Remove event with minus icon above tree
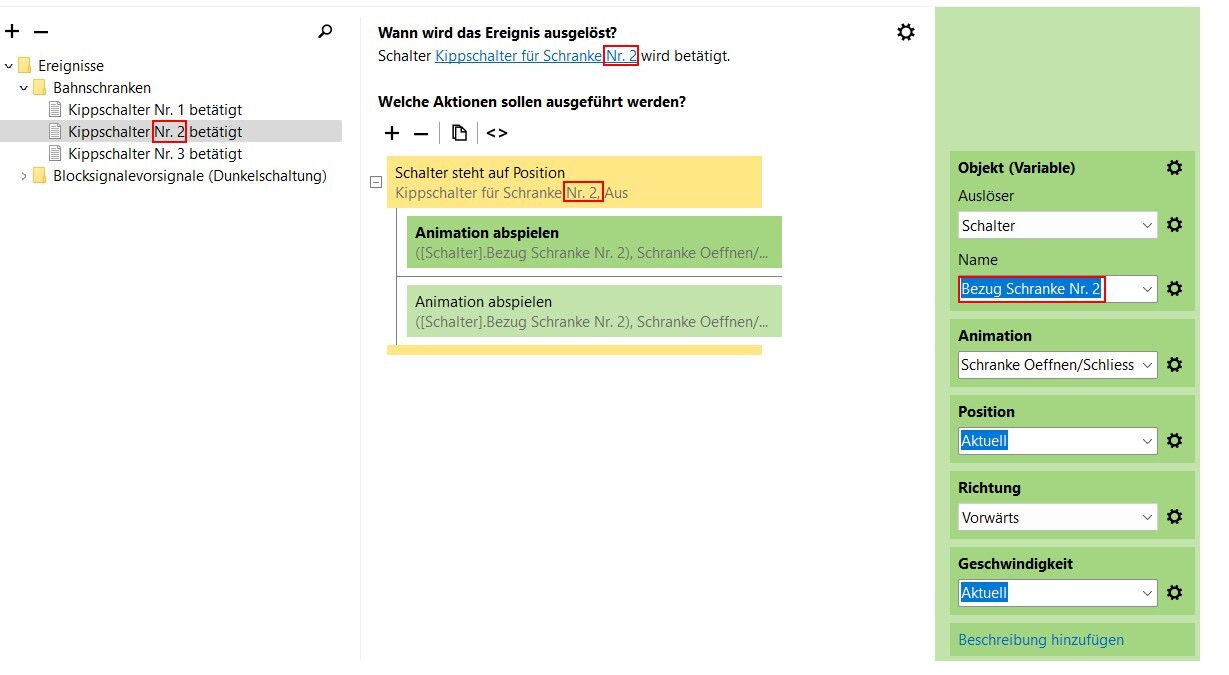The height and width of the screenshot is (675, 1229). (x=41, y=32)
